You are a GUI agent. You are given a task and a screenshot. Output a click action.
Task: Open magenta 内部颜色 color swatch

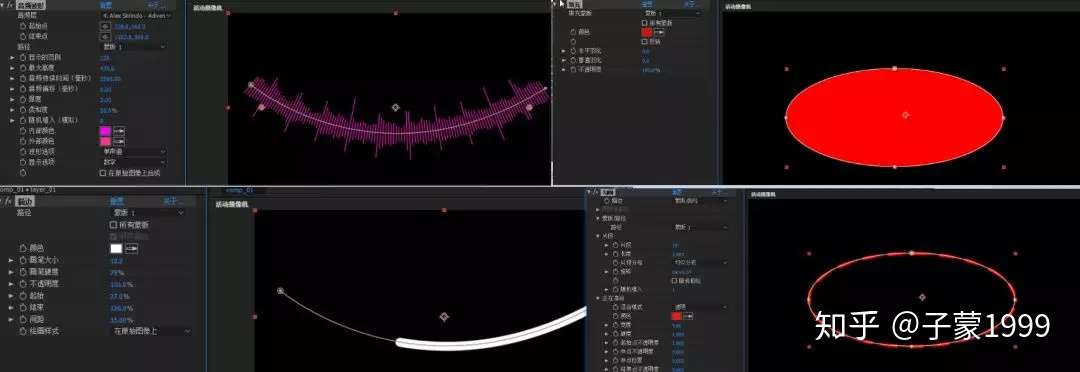pos(105,131)
